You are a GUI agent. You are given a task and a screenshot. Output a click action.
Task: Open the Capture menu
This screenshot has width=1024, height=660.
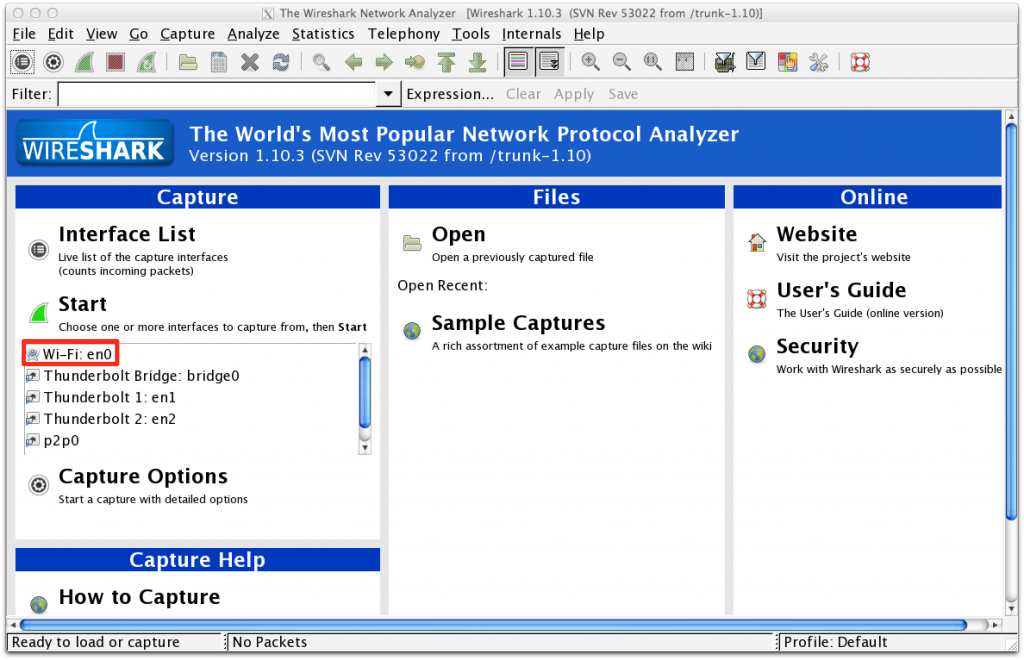(187, 33)
